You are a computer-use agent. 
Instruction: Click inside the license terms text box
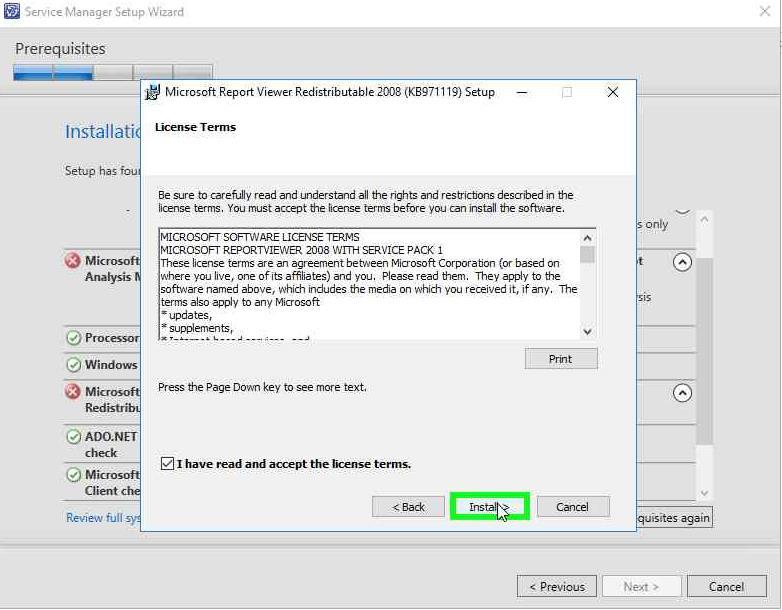370,284
